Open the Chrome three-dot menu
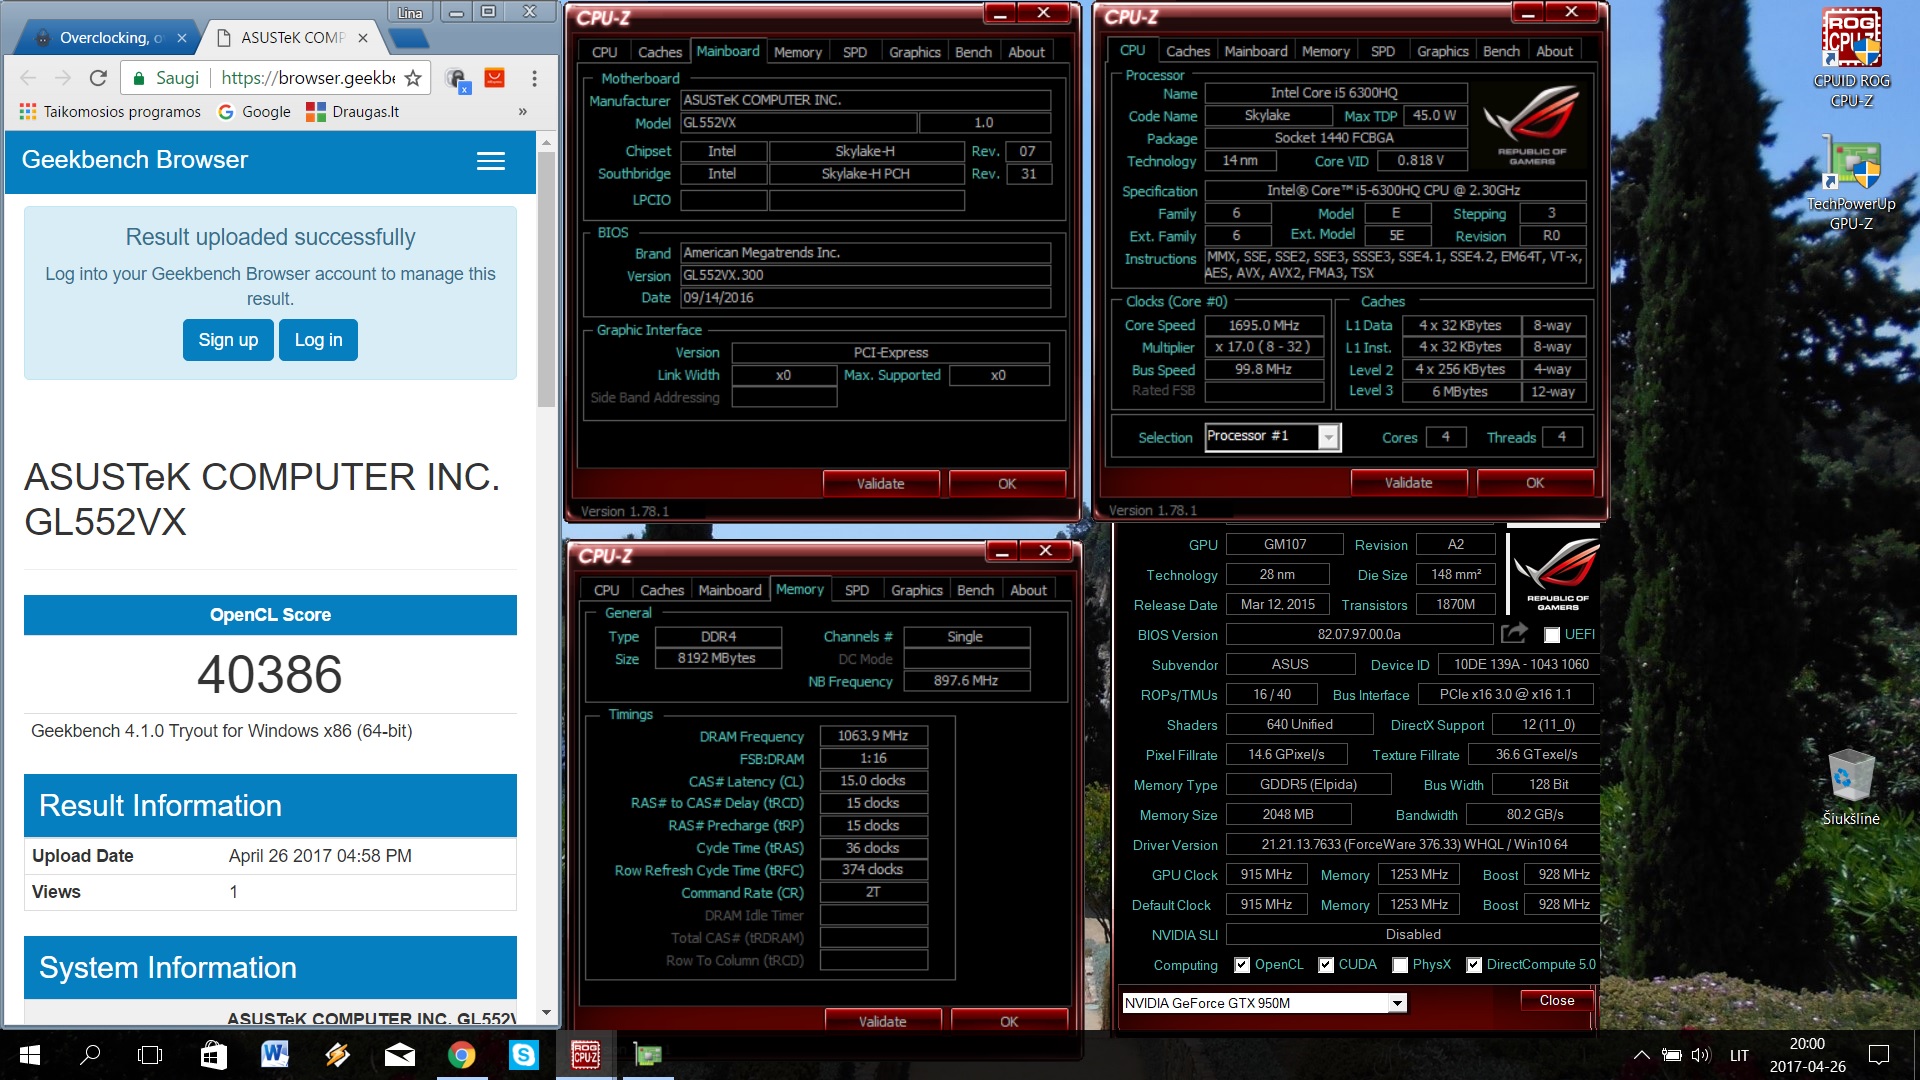The image size is (1920, 1080). (535, 78)
